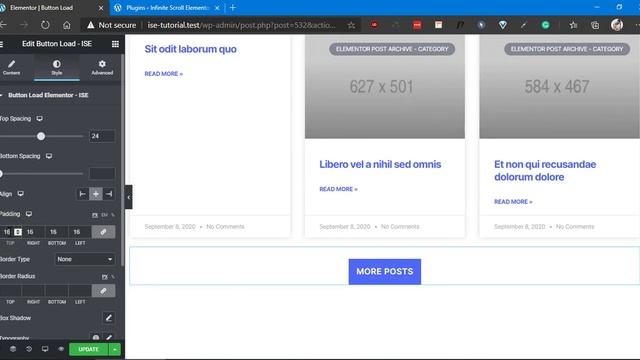This screenshot has height=360, width=640.
Task: Open the Et non qui recusandae dolorum dolore post
Action: 545,171
